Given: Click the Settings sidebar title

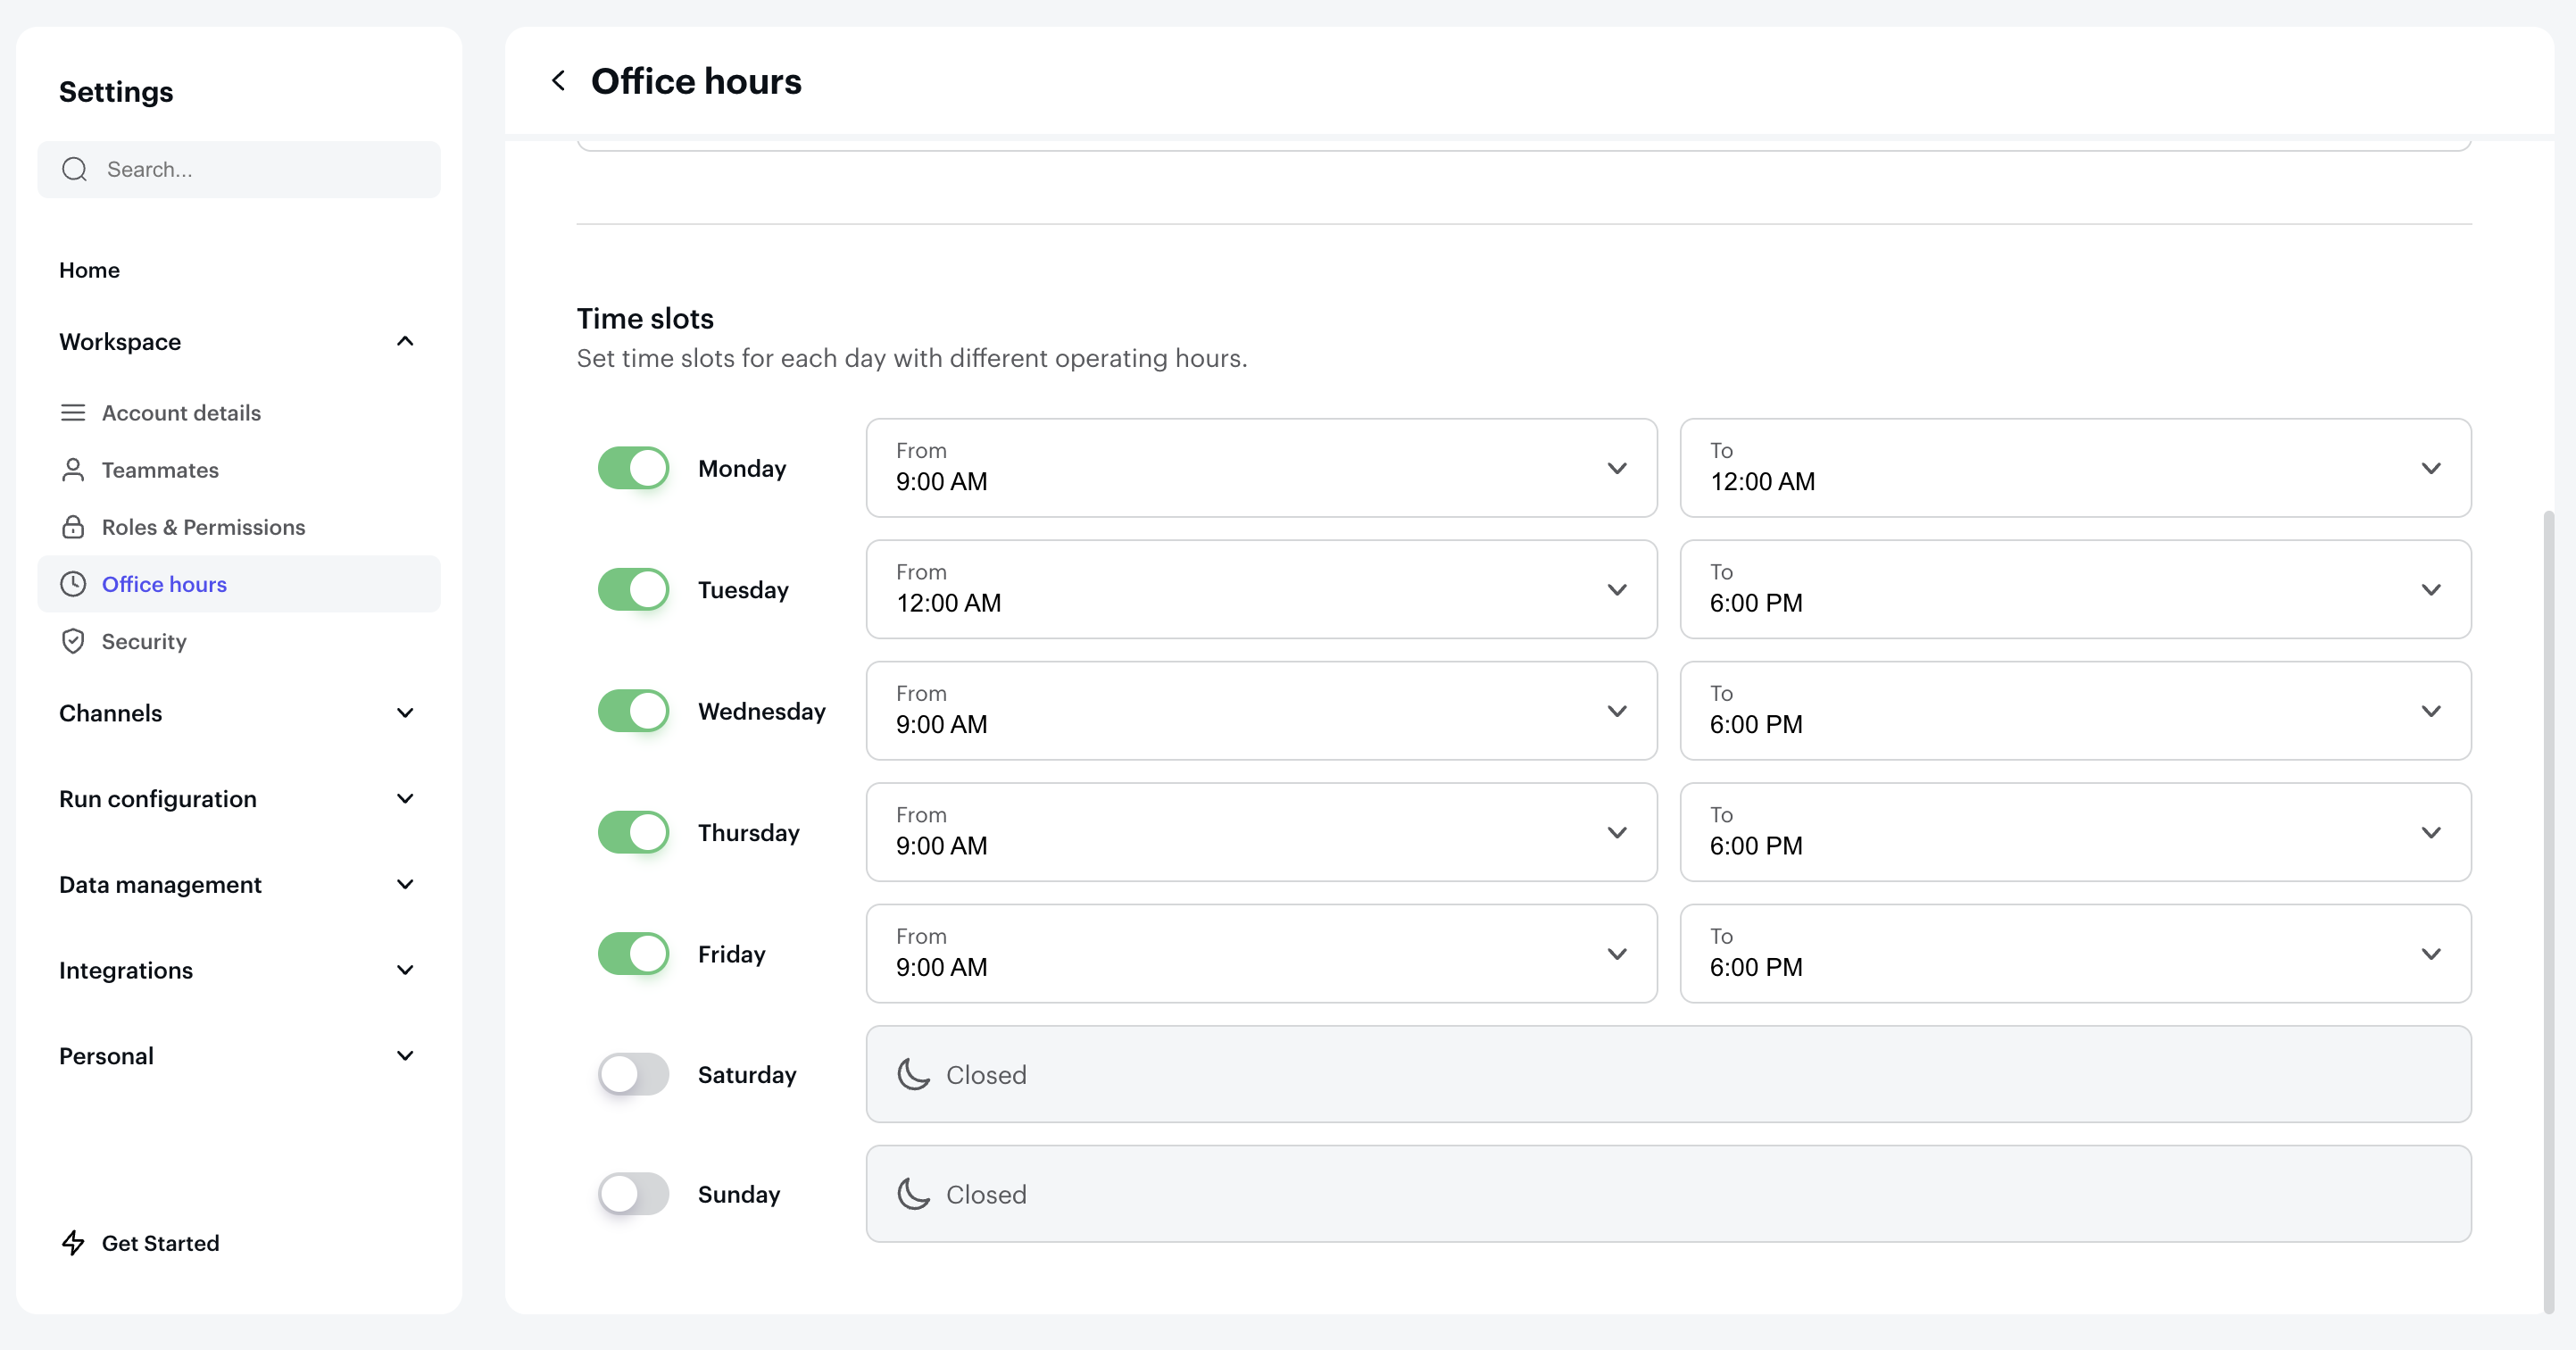Looking at the screenshot, I should coord(116,92).
